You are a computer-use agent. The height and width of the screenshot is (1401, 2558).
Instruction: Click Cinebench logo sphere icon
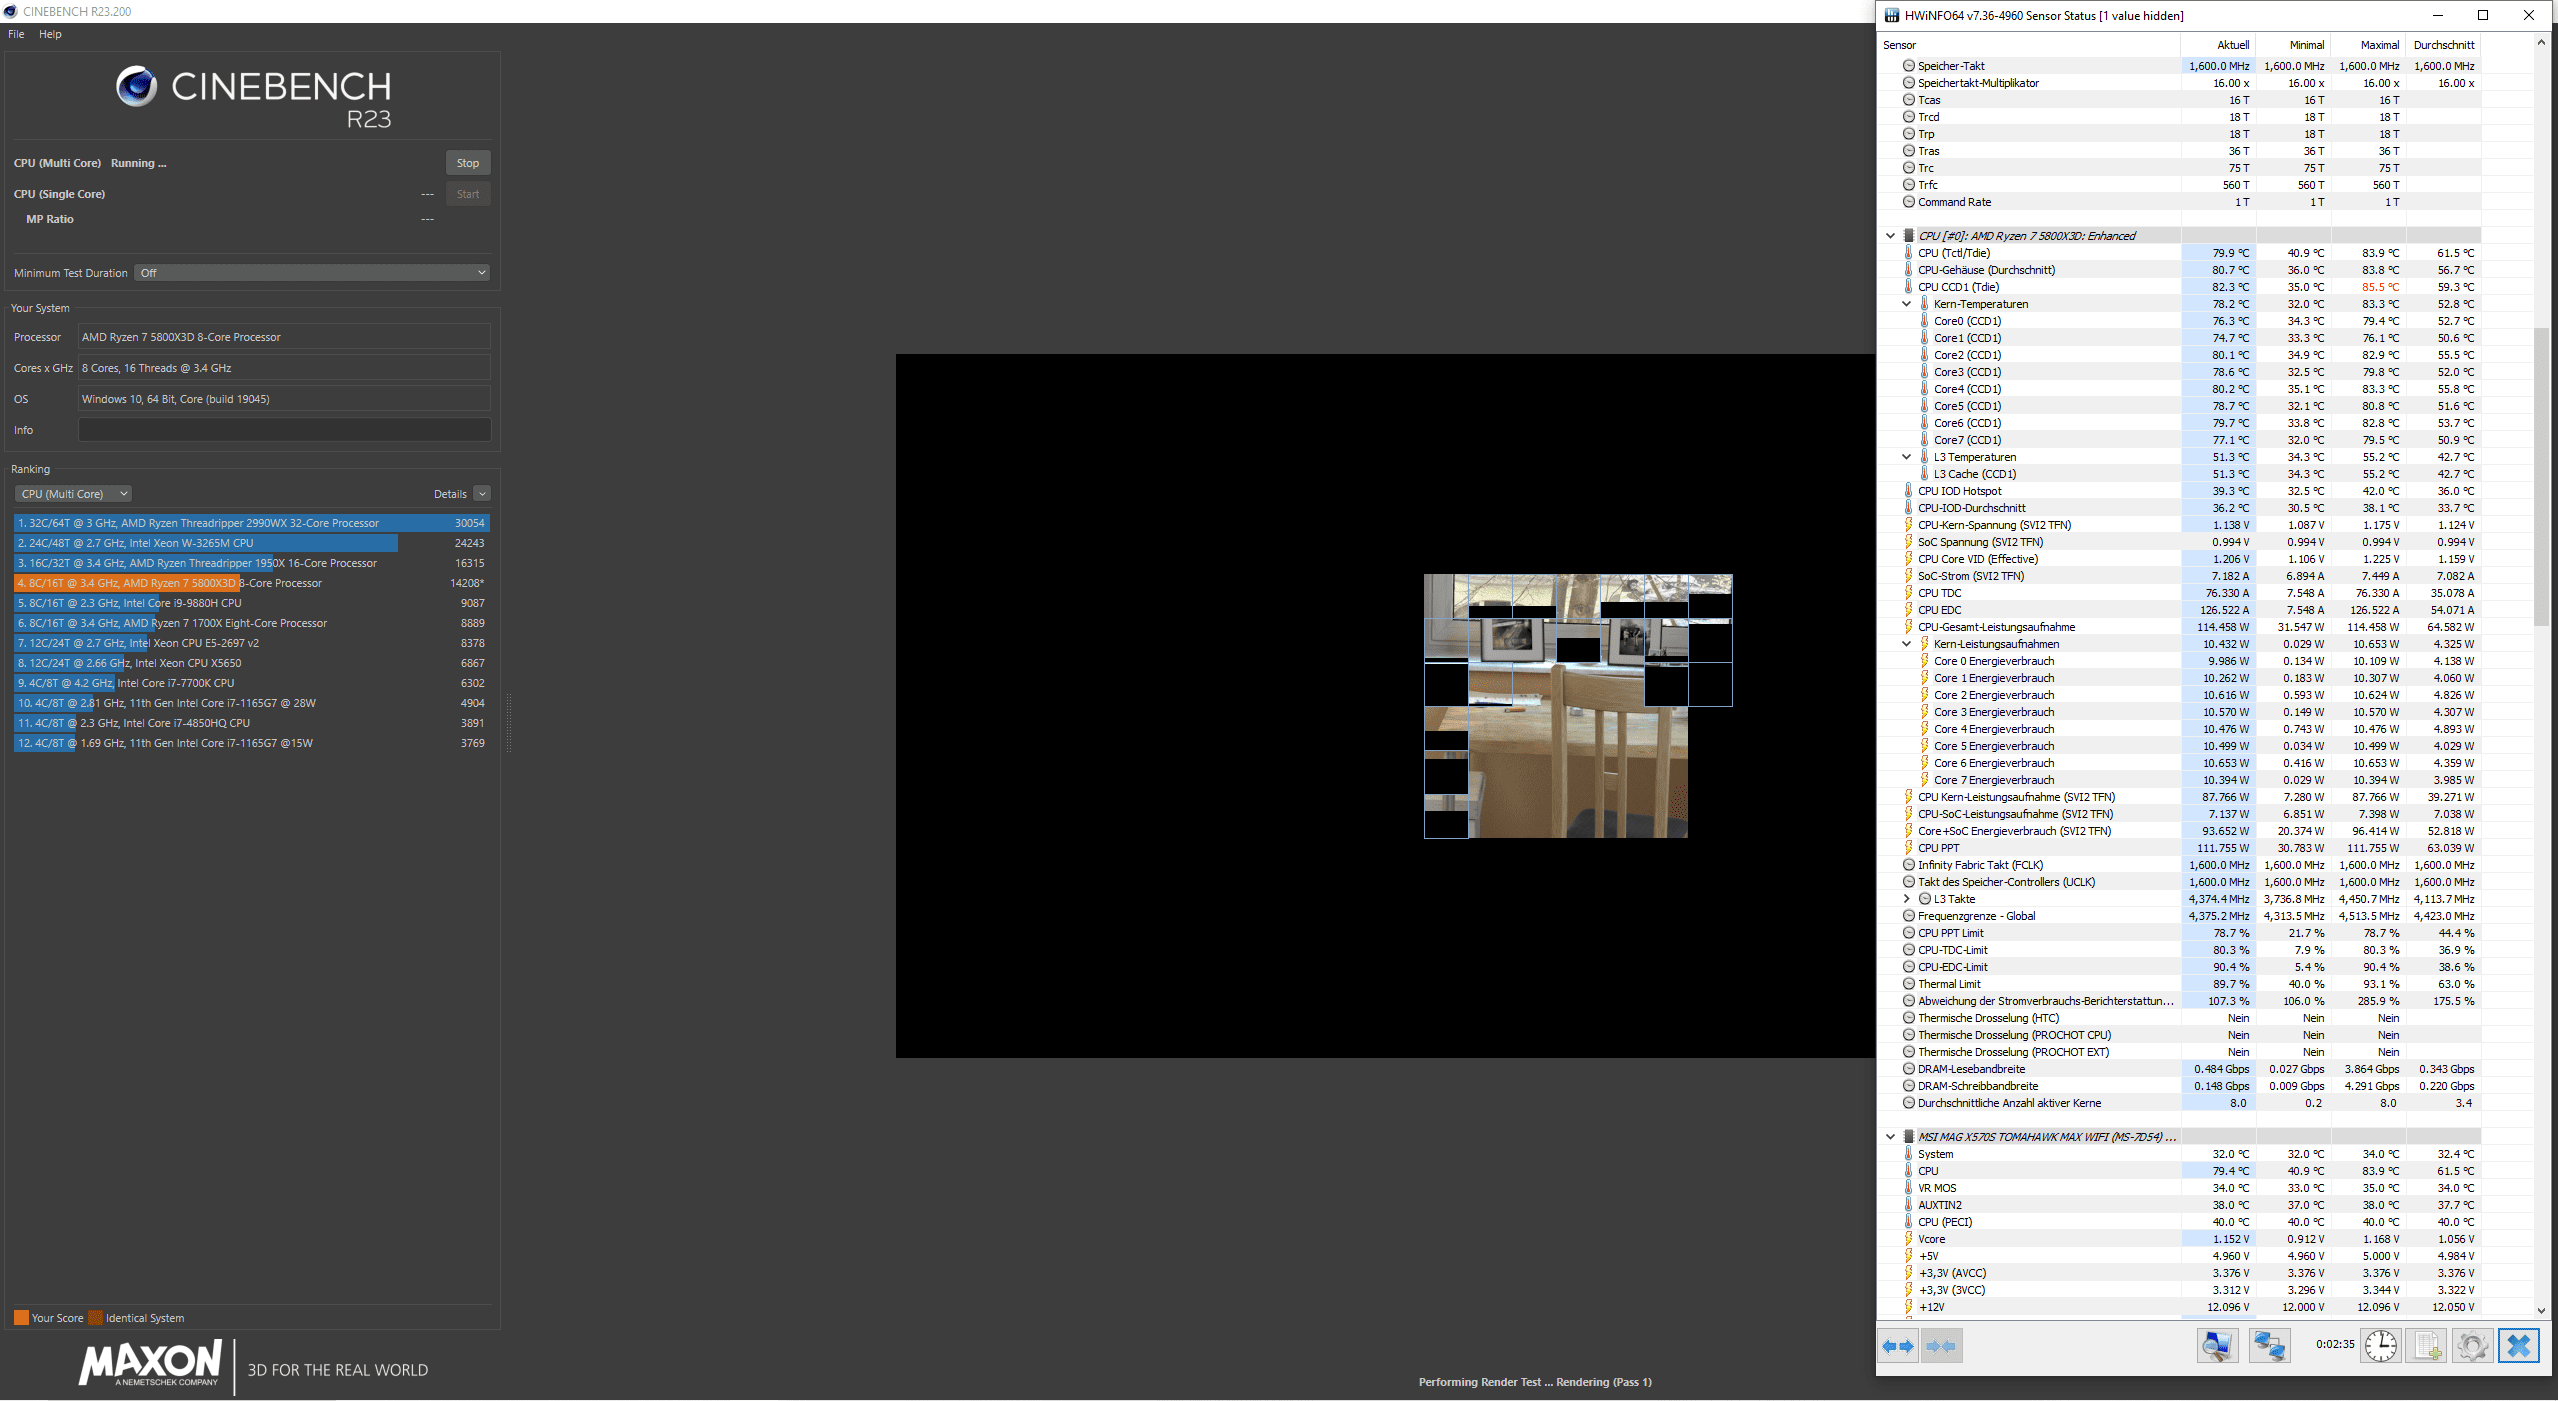[x=136, y=87]
